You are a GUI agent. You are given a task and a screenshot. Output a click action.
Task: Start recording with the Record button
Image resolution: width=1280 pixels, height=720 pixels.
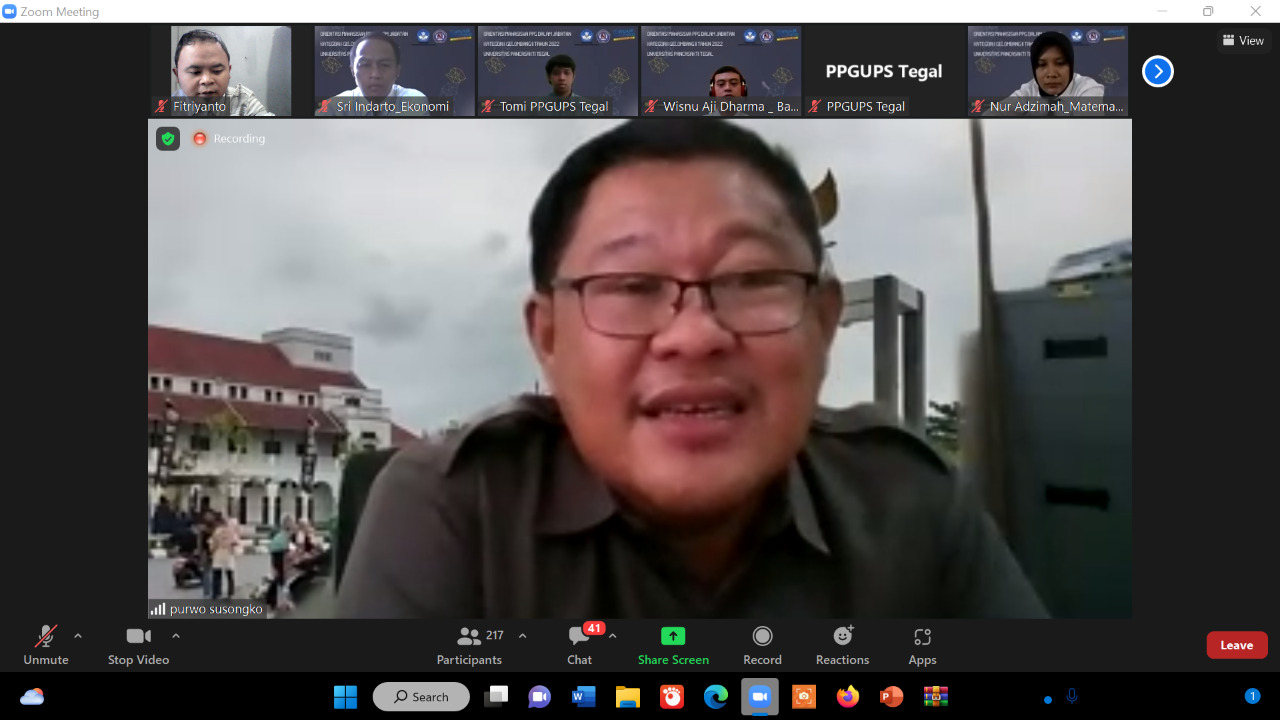(762, 645)
